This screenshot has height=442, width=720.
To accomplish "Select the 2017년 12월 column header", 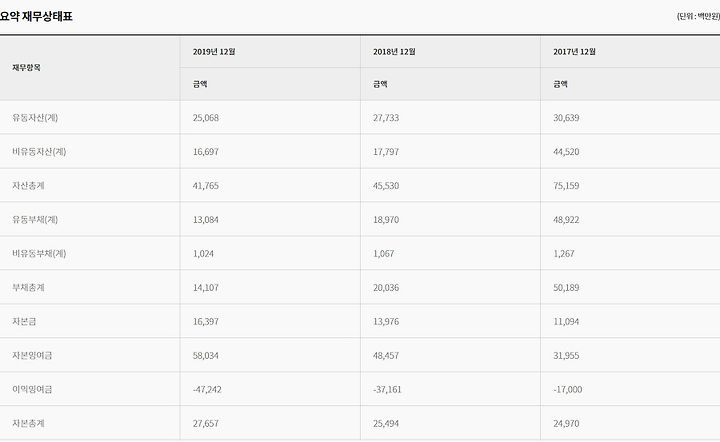I will click(x=574, y=52).
